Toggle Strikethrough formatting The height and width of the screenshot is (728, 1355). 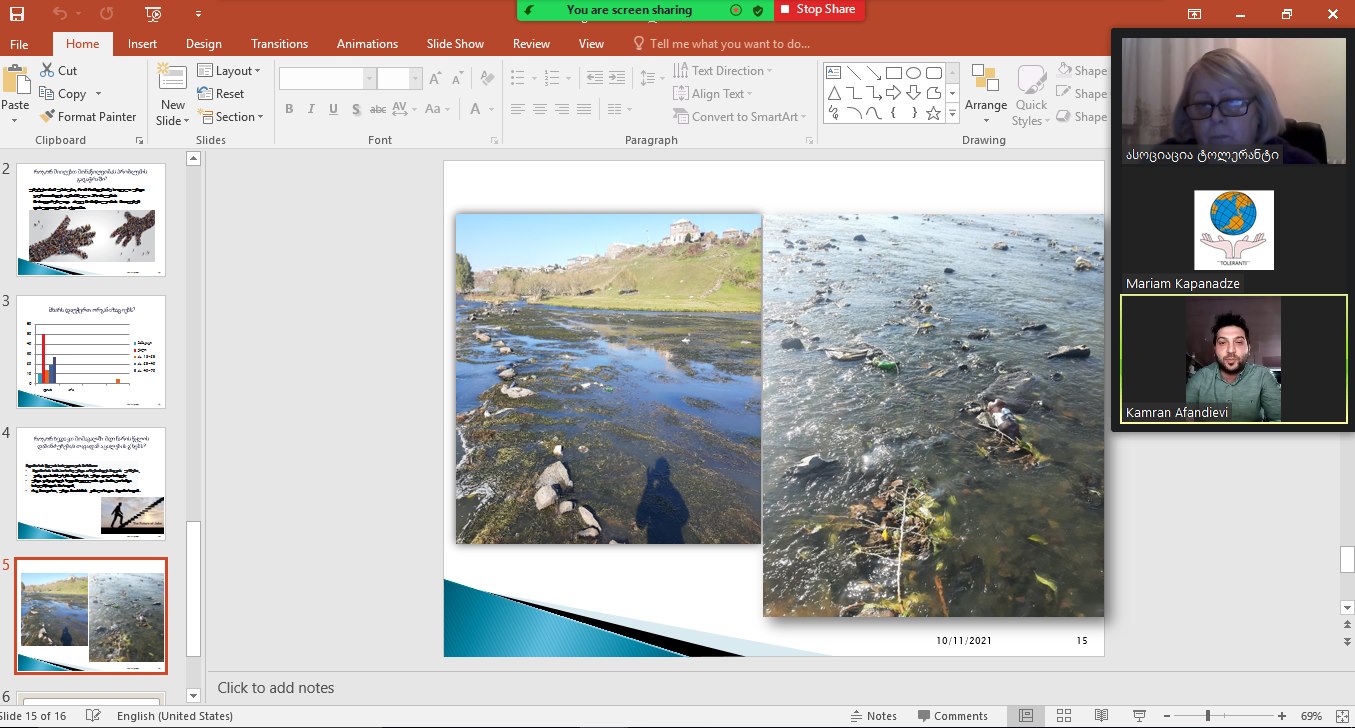[x=378, y=109]
